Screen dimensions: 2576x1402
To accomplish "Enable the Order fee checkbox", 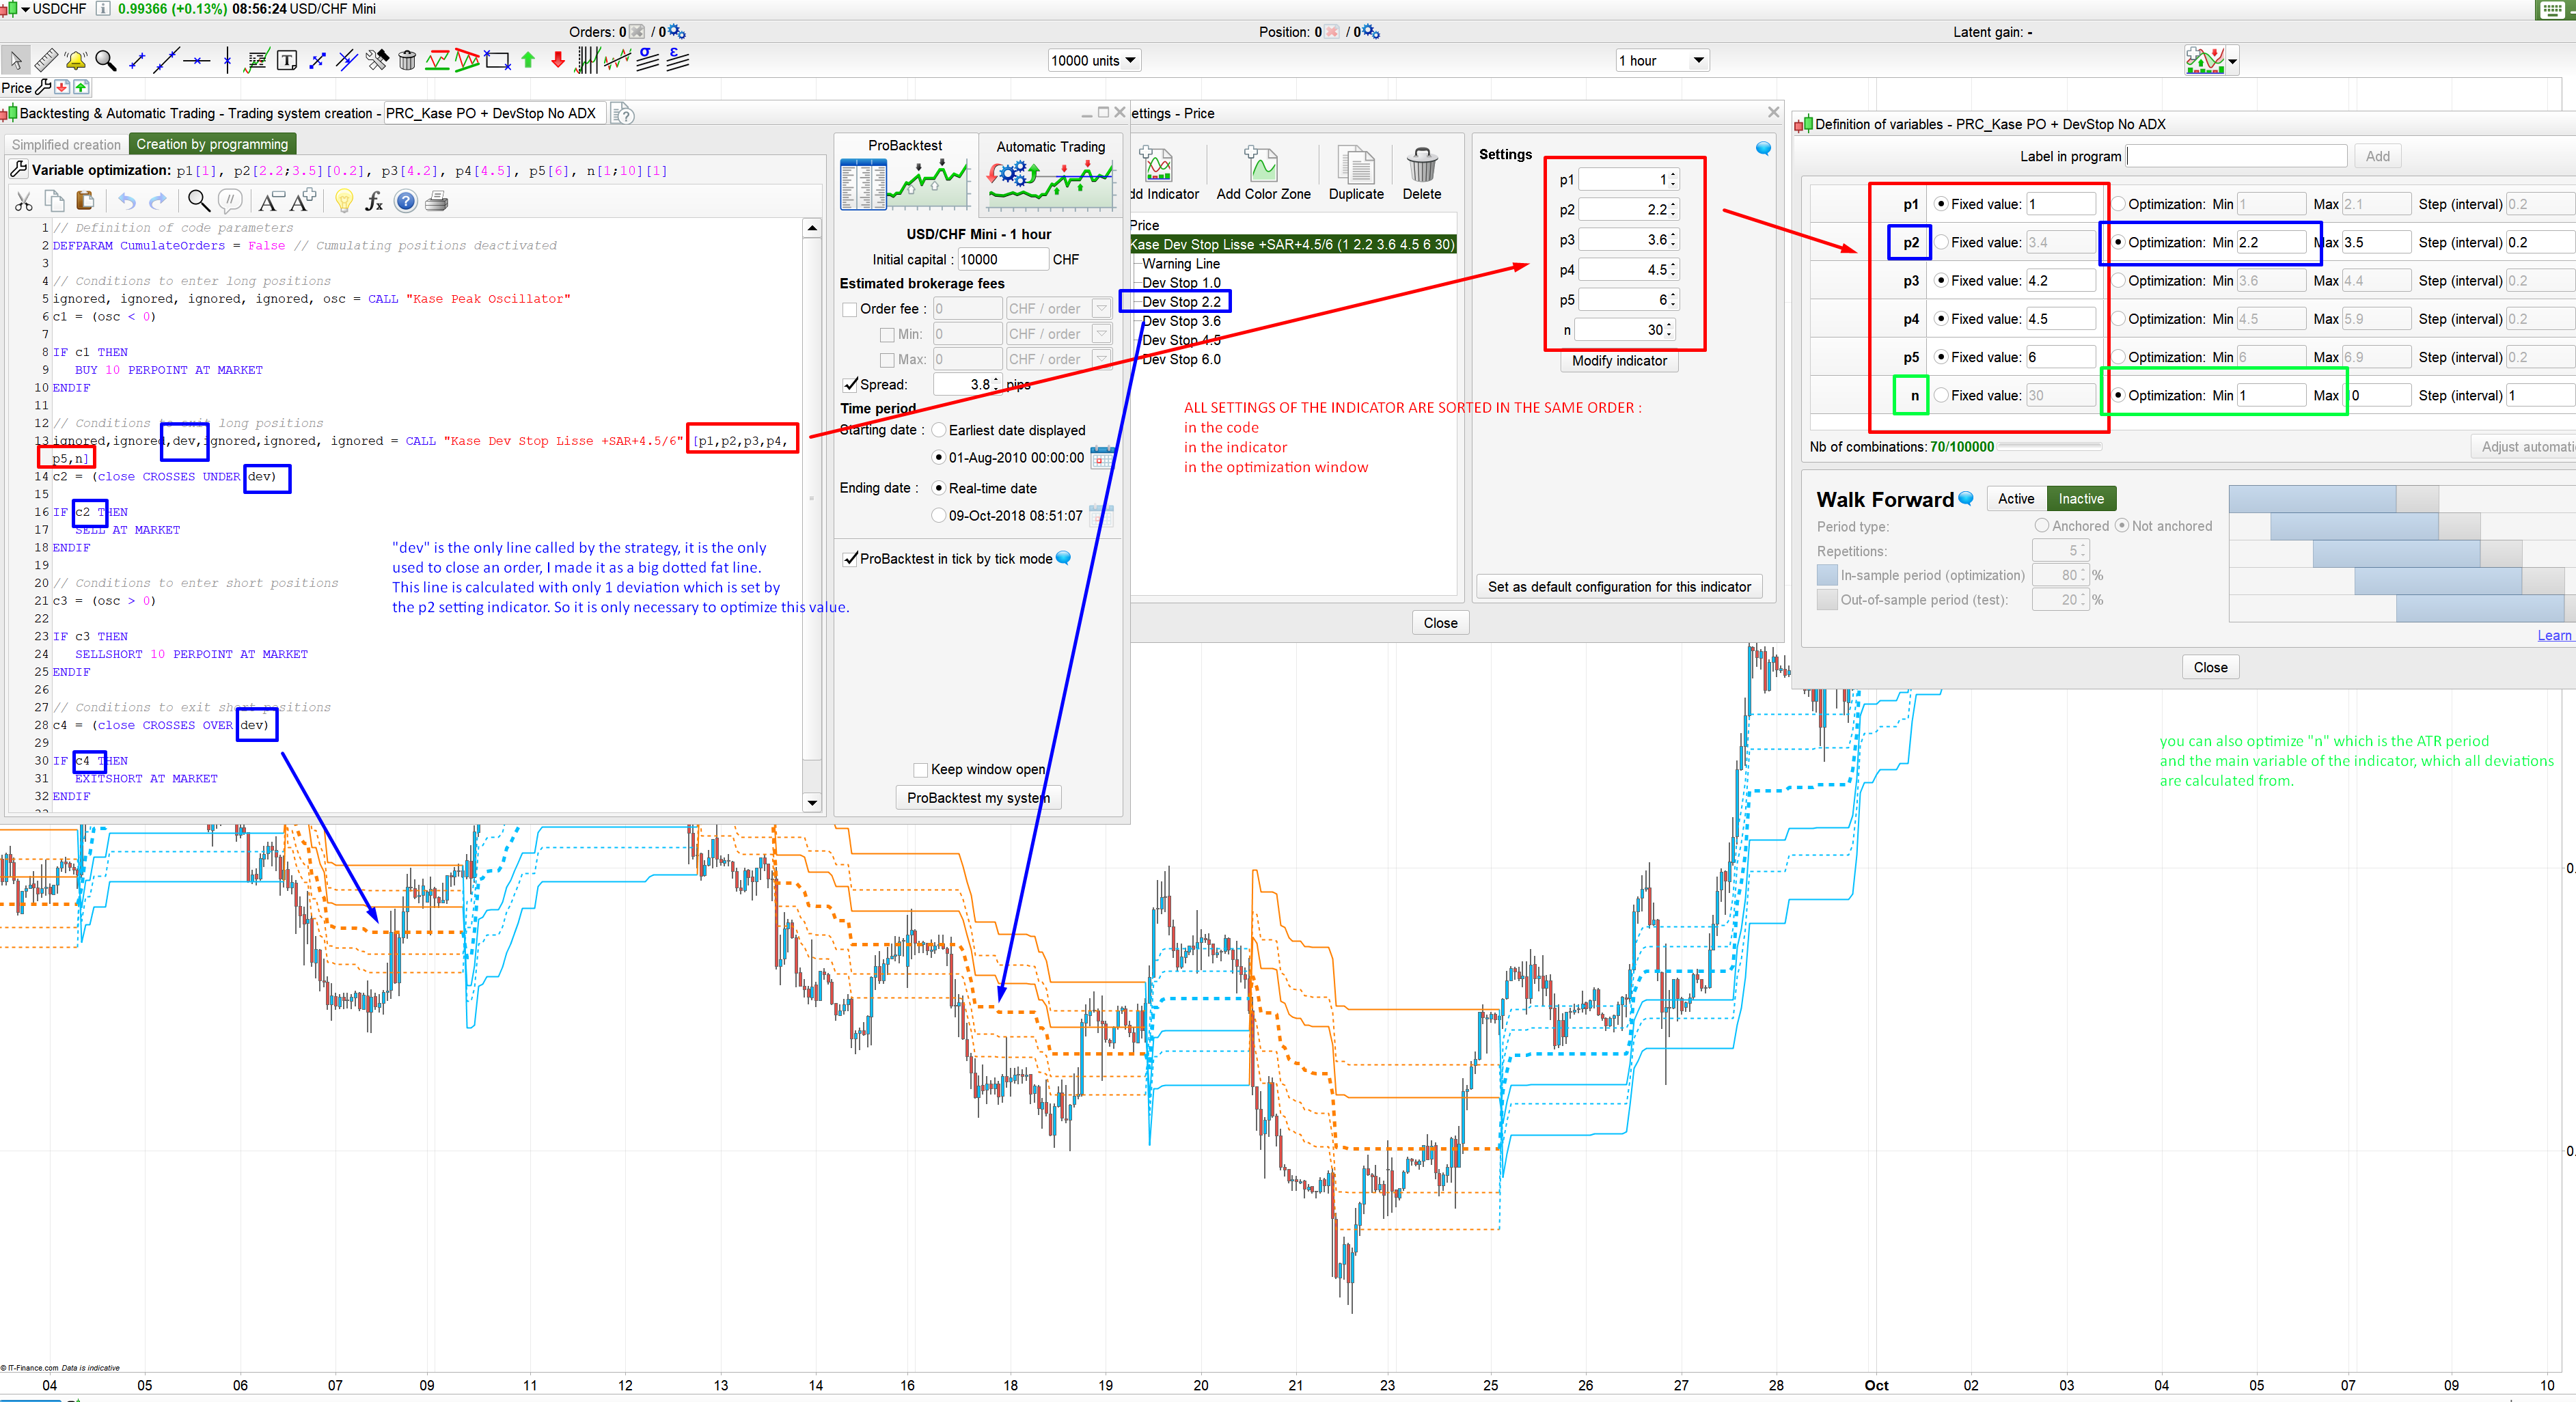I will click(x=849, y=309).
